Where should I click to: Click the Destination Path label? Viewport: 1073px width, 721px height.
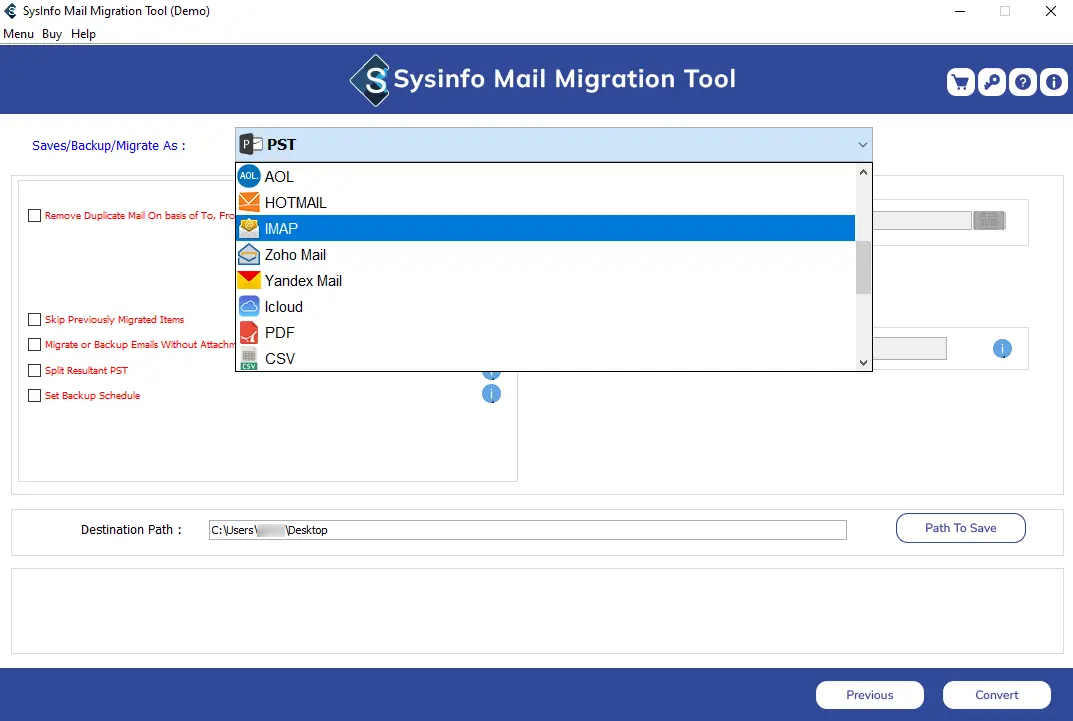(131, 529)
